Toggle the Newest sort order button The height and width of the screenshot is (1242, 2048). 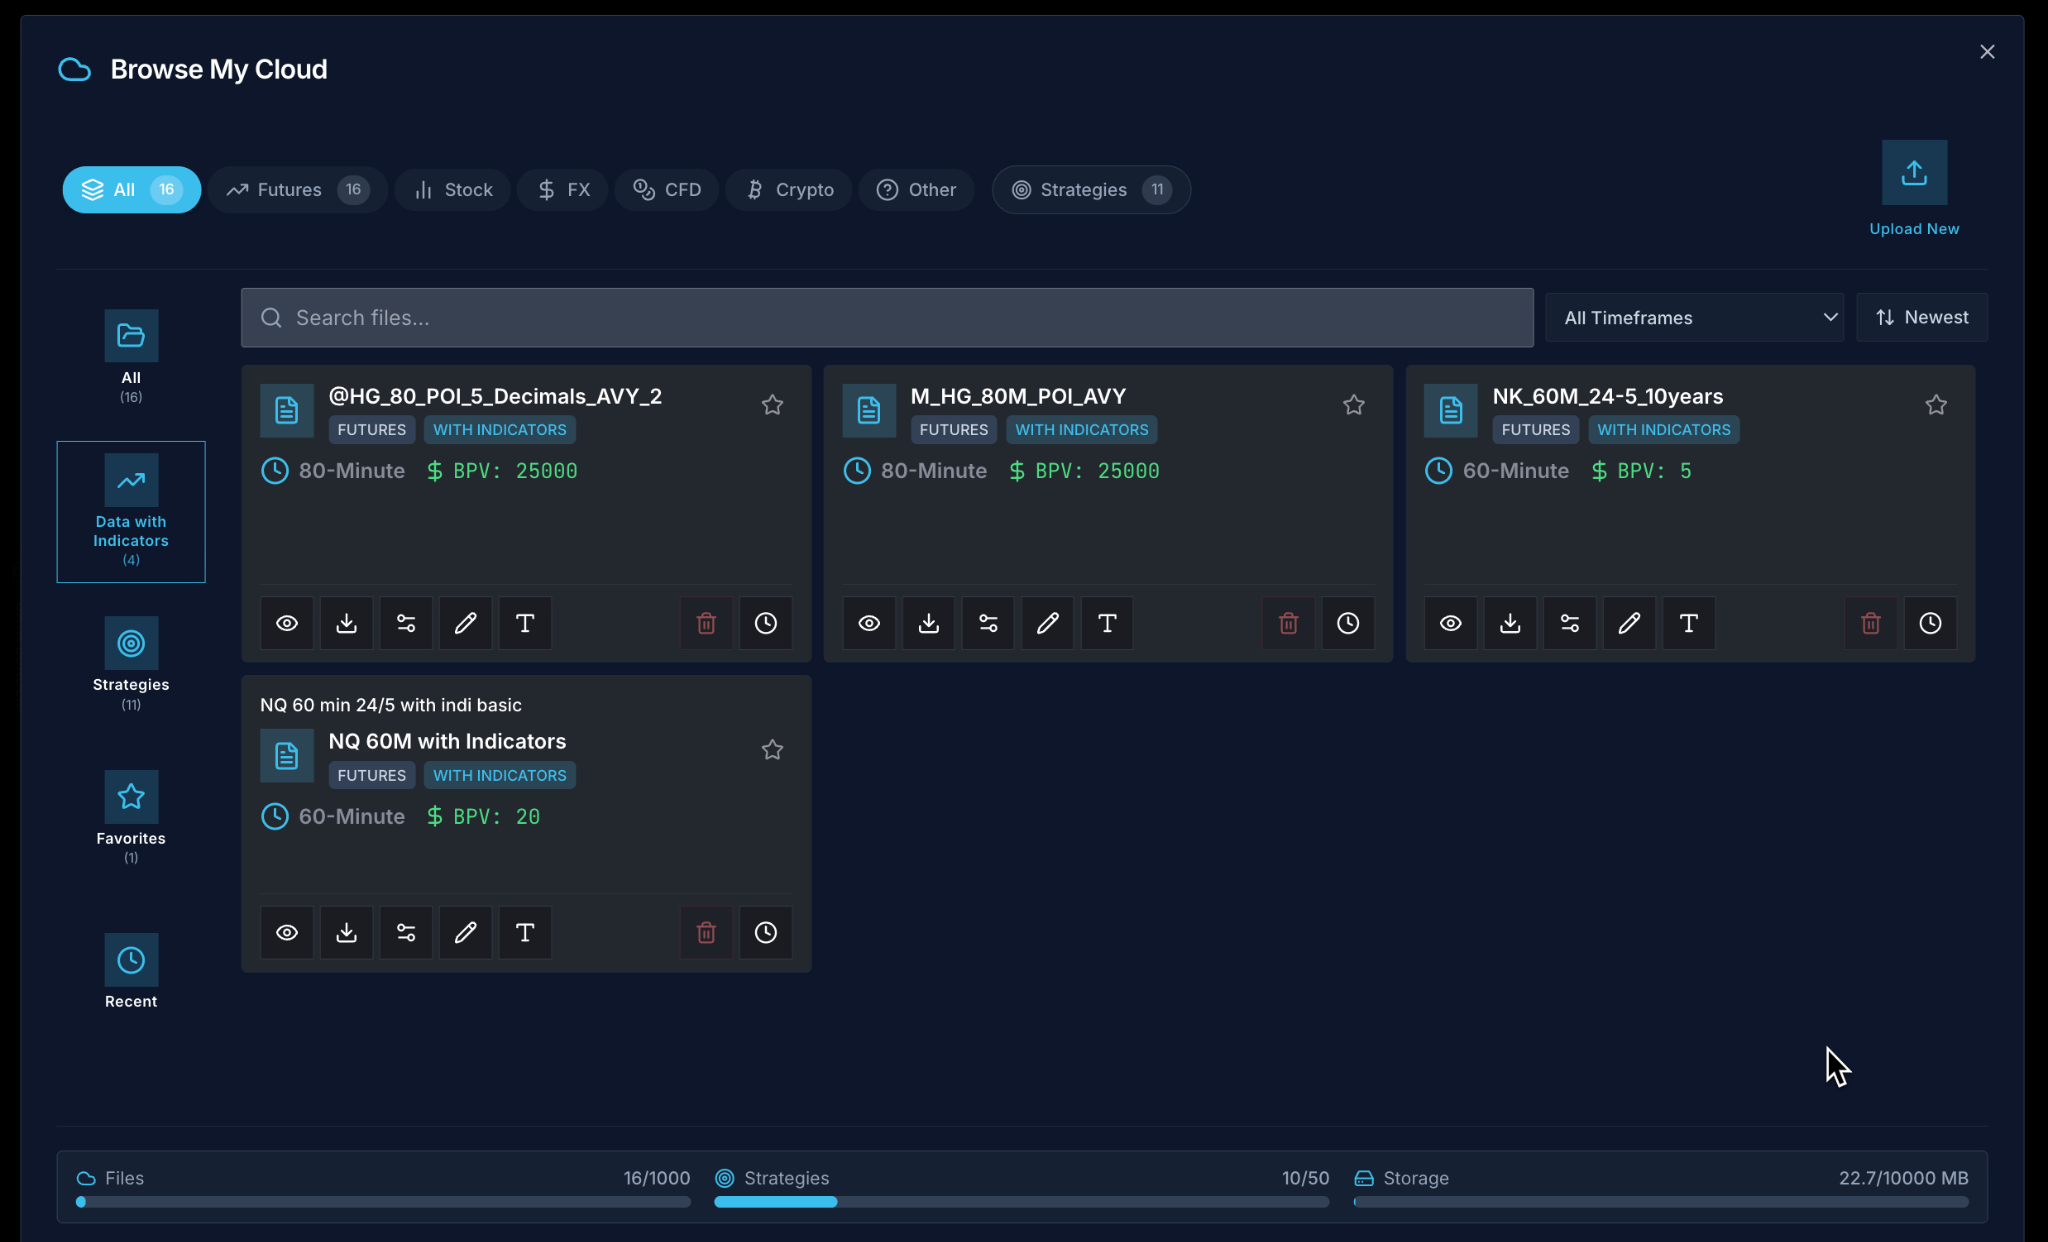1922,317
